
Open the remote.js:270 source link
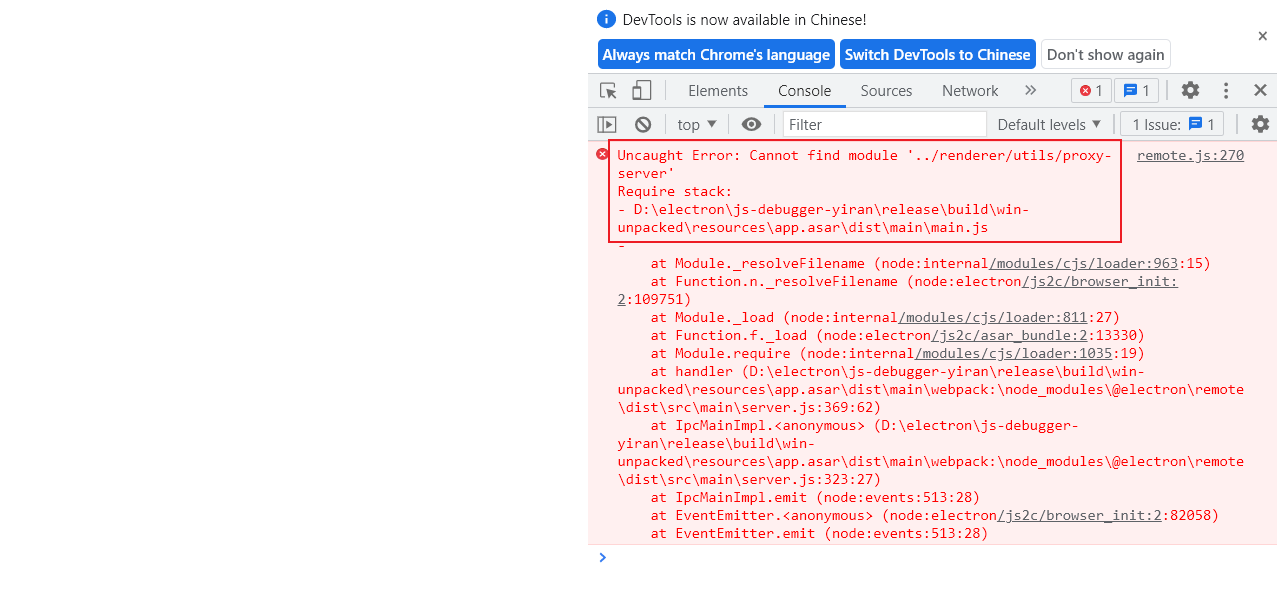(x=1190, y=155)
